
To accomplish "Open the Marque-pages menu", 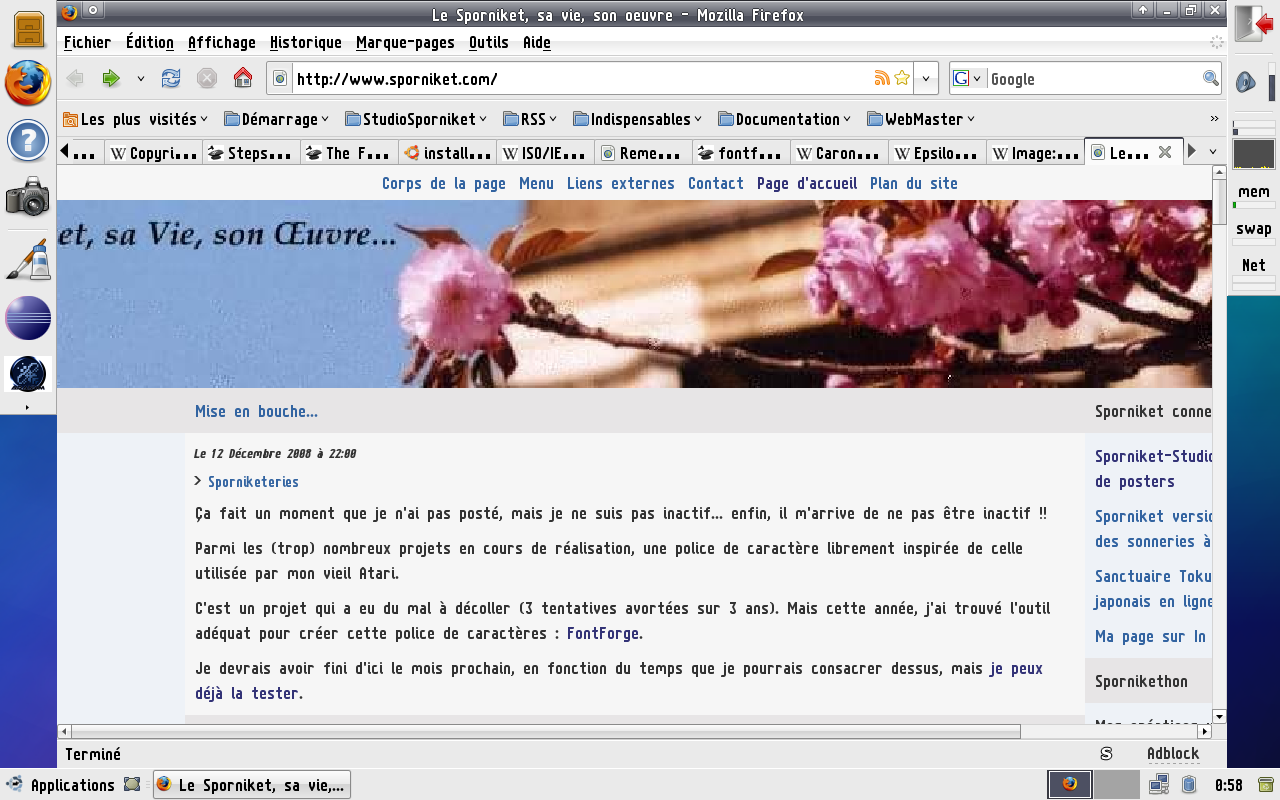I will click(405, 42).
